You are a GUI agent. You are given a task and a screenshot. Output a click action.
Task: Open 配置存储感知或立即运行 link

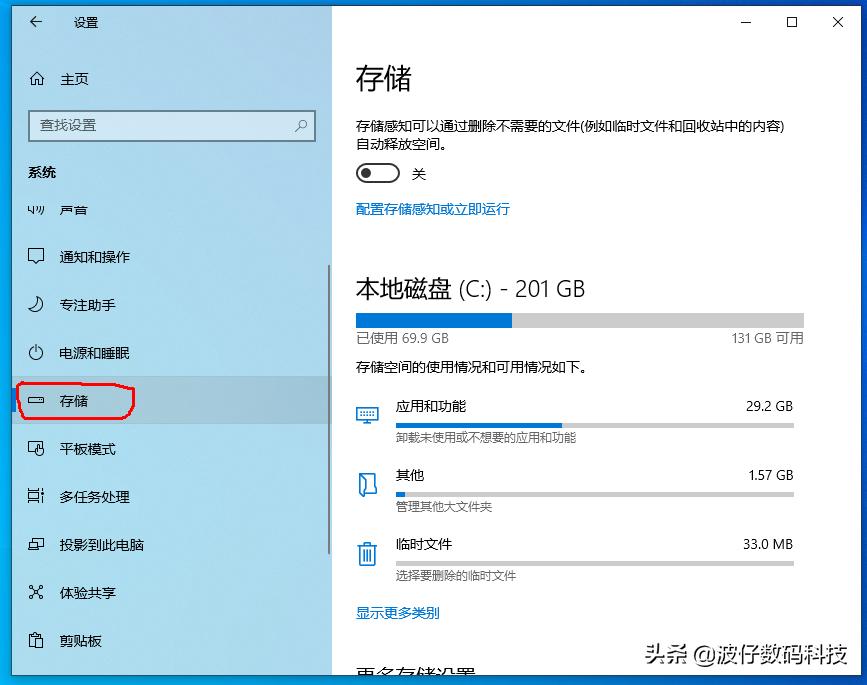click(435, 209)
